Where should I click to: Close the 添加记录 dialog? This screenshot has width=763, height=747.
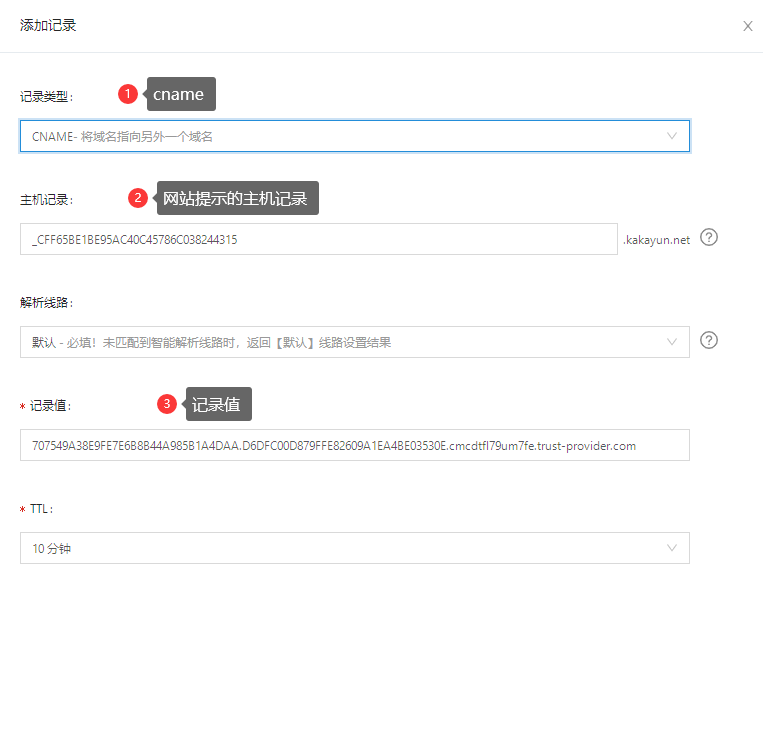pos(747,26)
